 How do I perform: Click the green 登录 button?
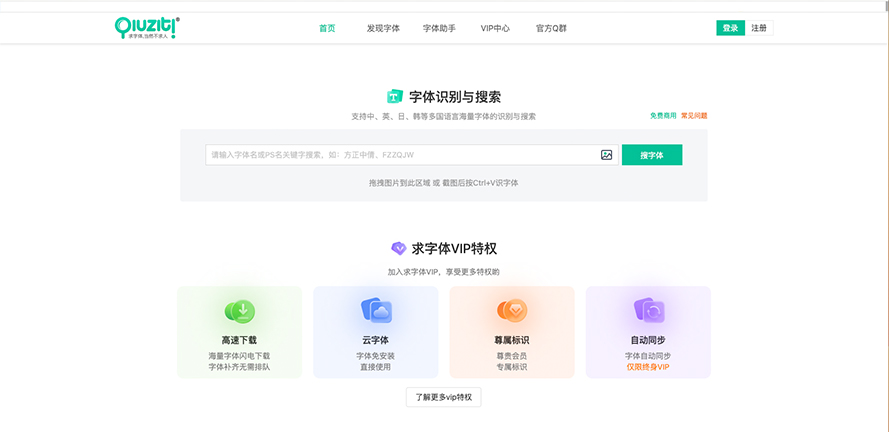coord(730,28)
